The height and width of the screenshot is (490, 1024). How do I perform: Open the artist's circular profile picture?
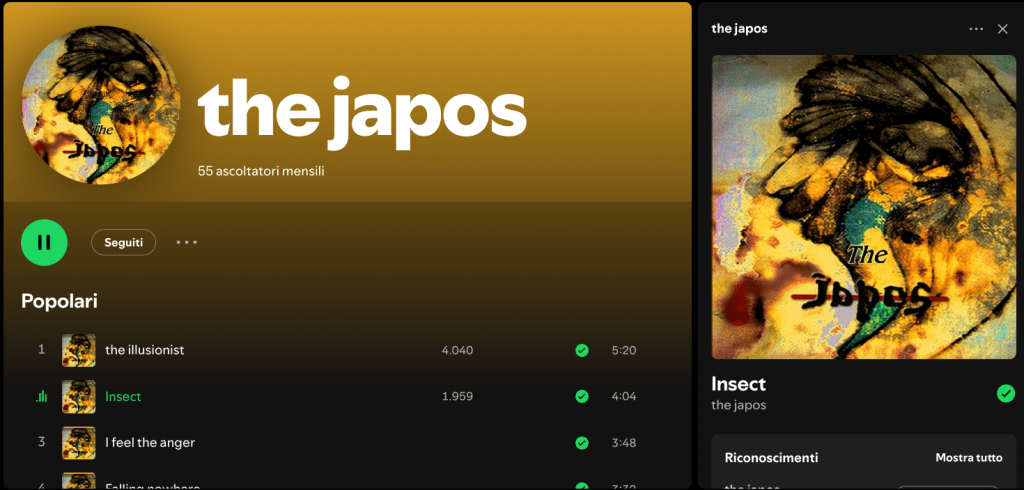tap(101, 105)
